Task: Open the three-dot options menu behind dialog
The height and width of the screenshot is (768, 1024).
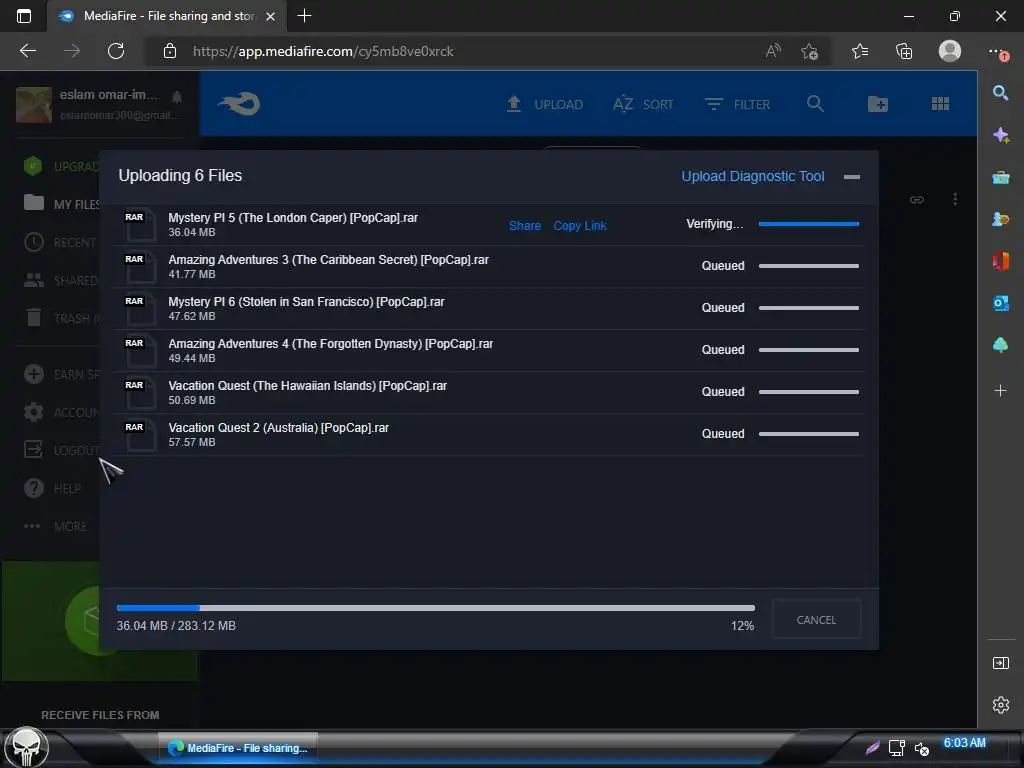Action: (x=955, y=199)
